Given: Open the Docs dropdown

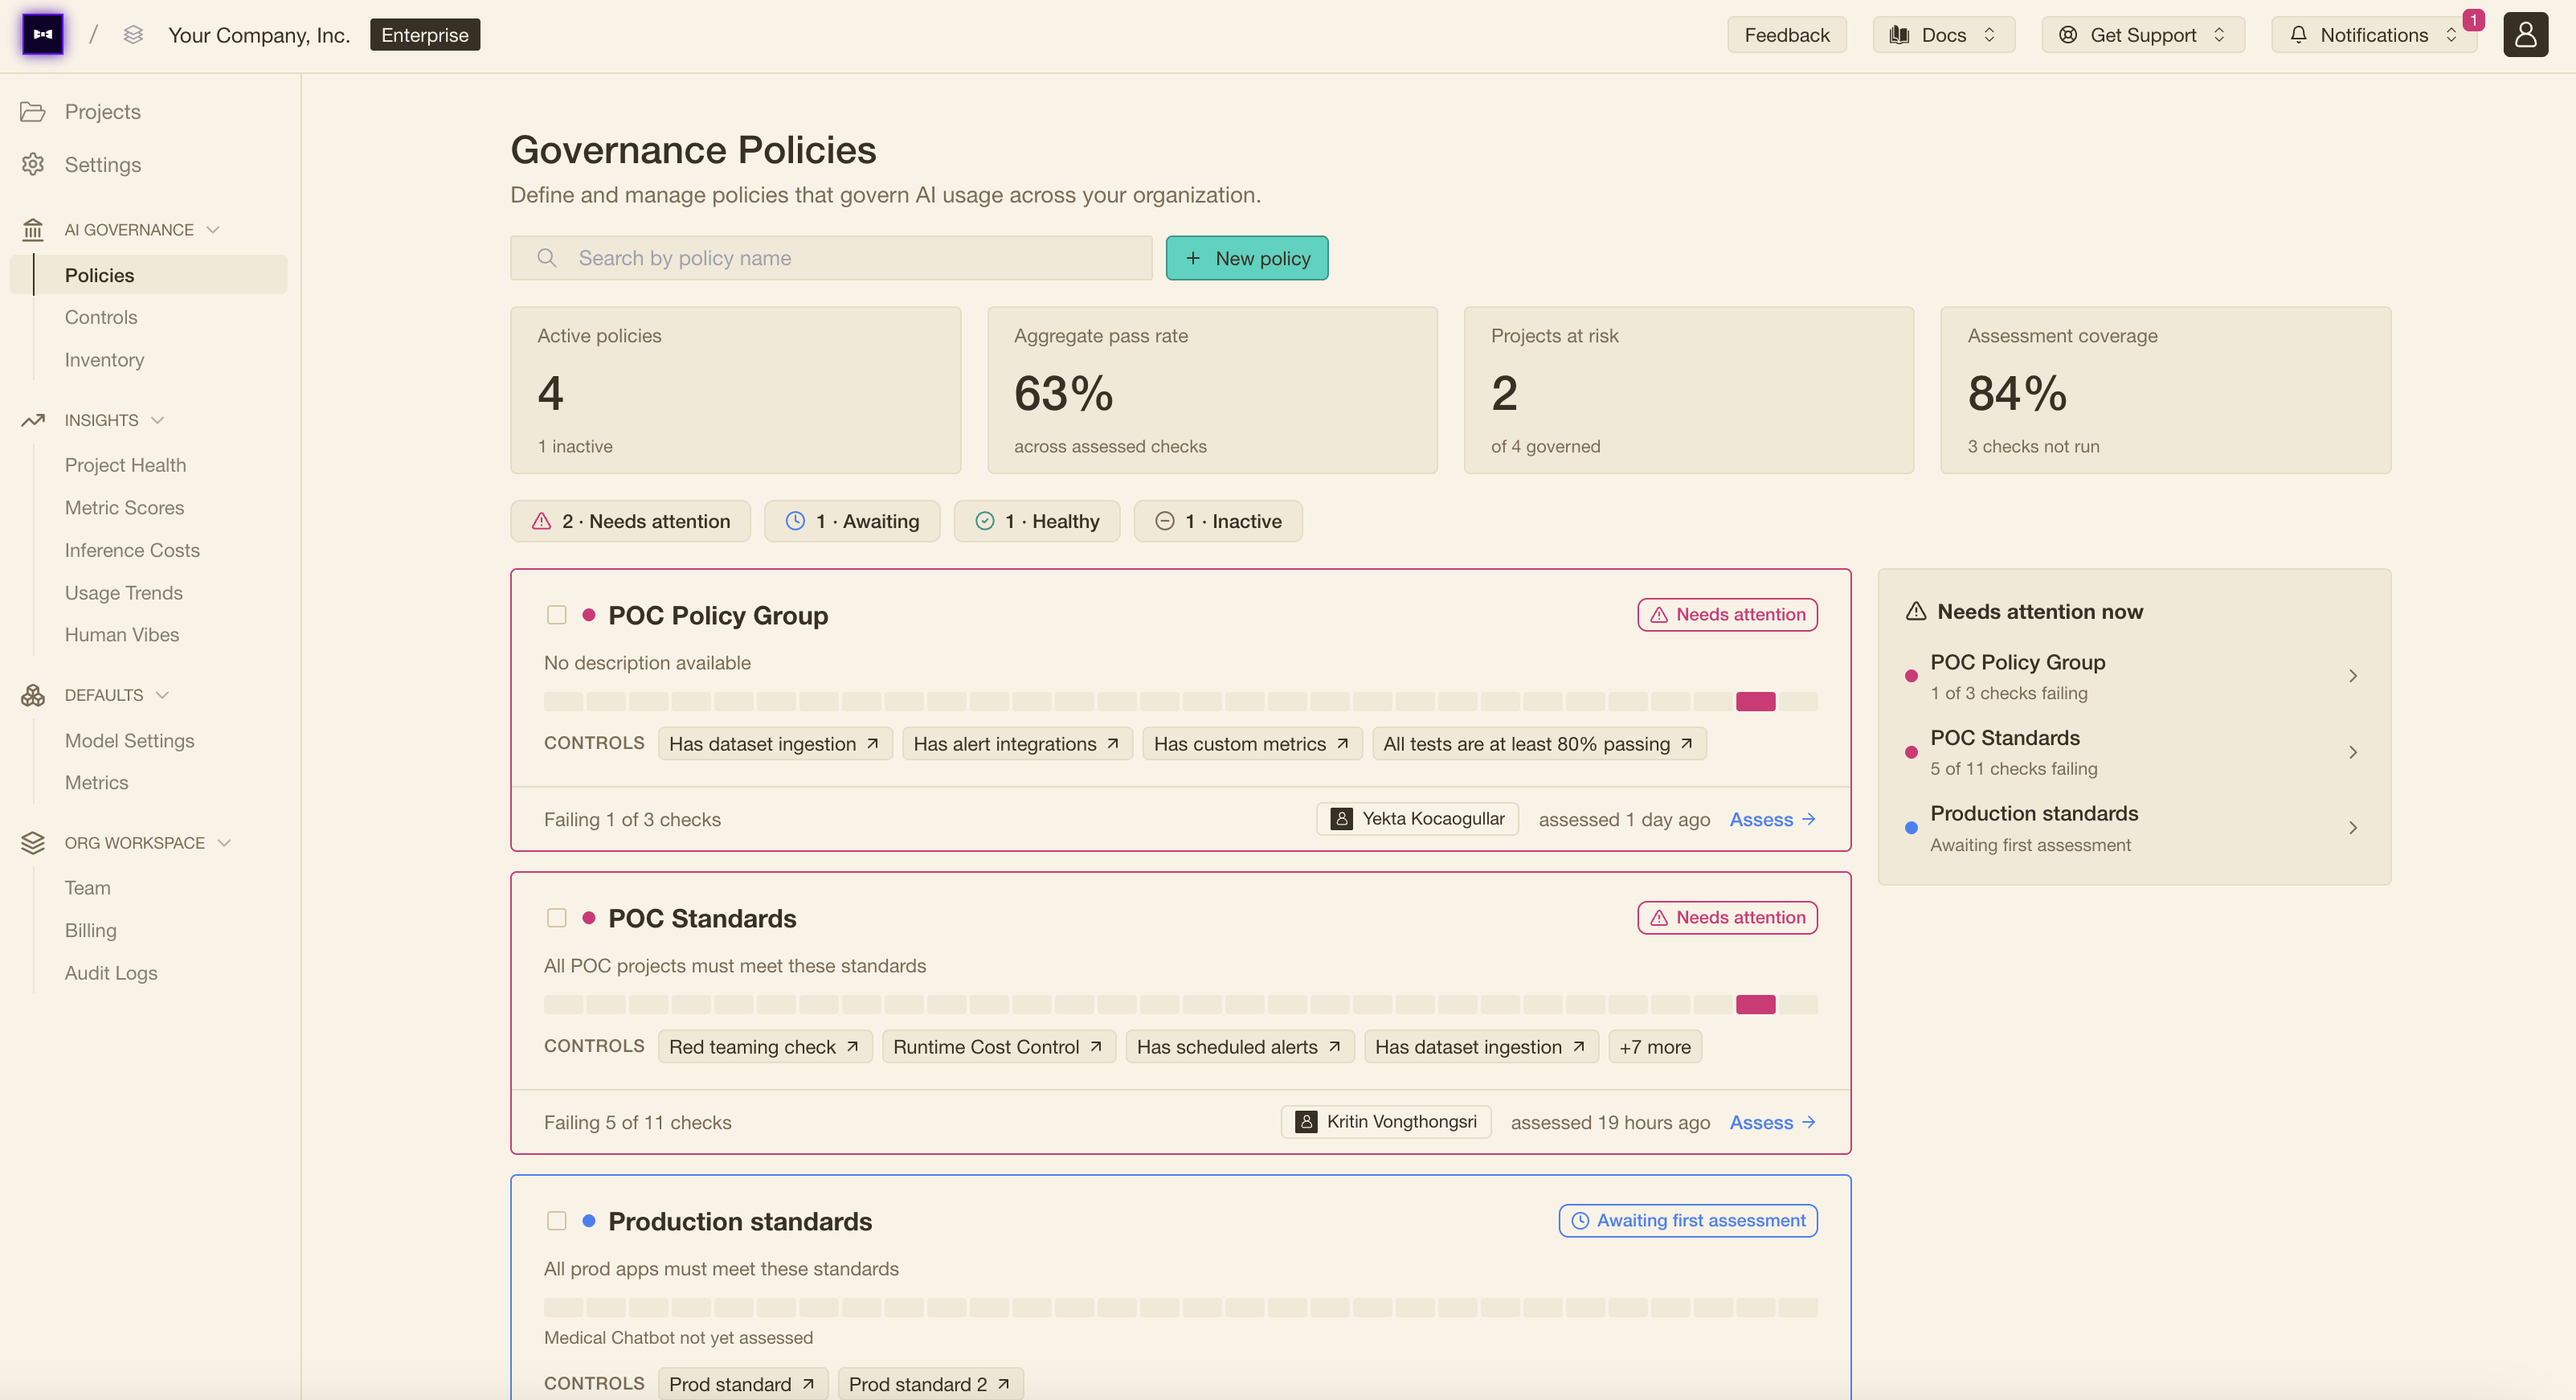Looking at the screenshot, I should pos(1943,35).
